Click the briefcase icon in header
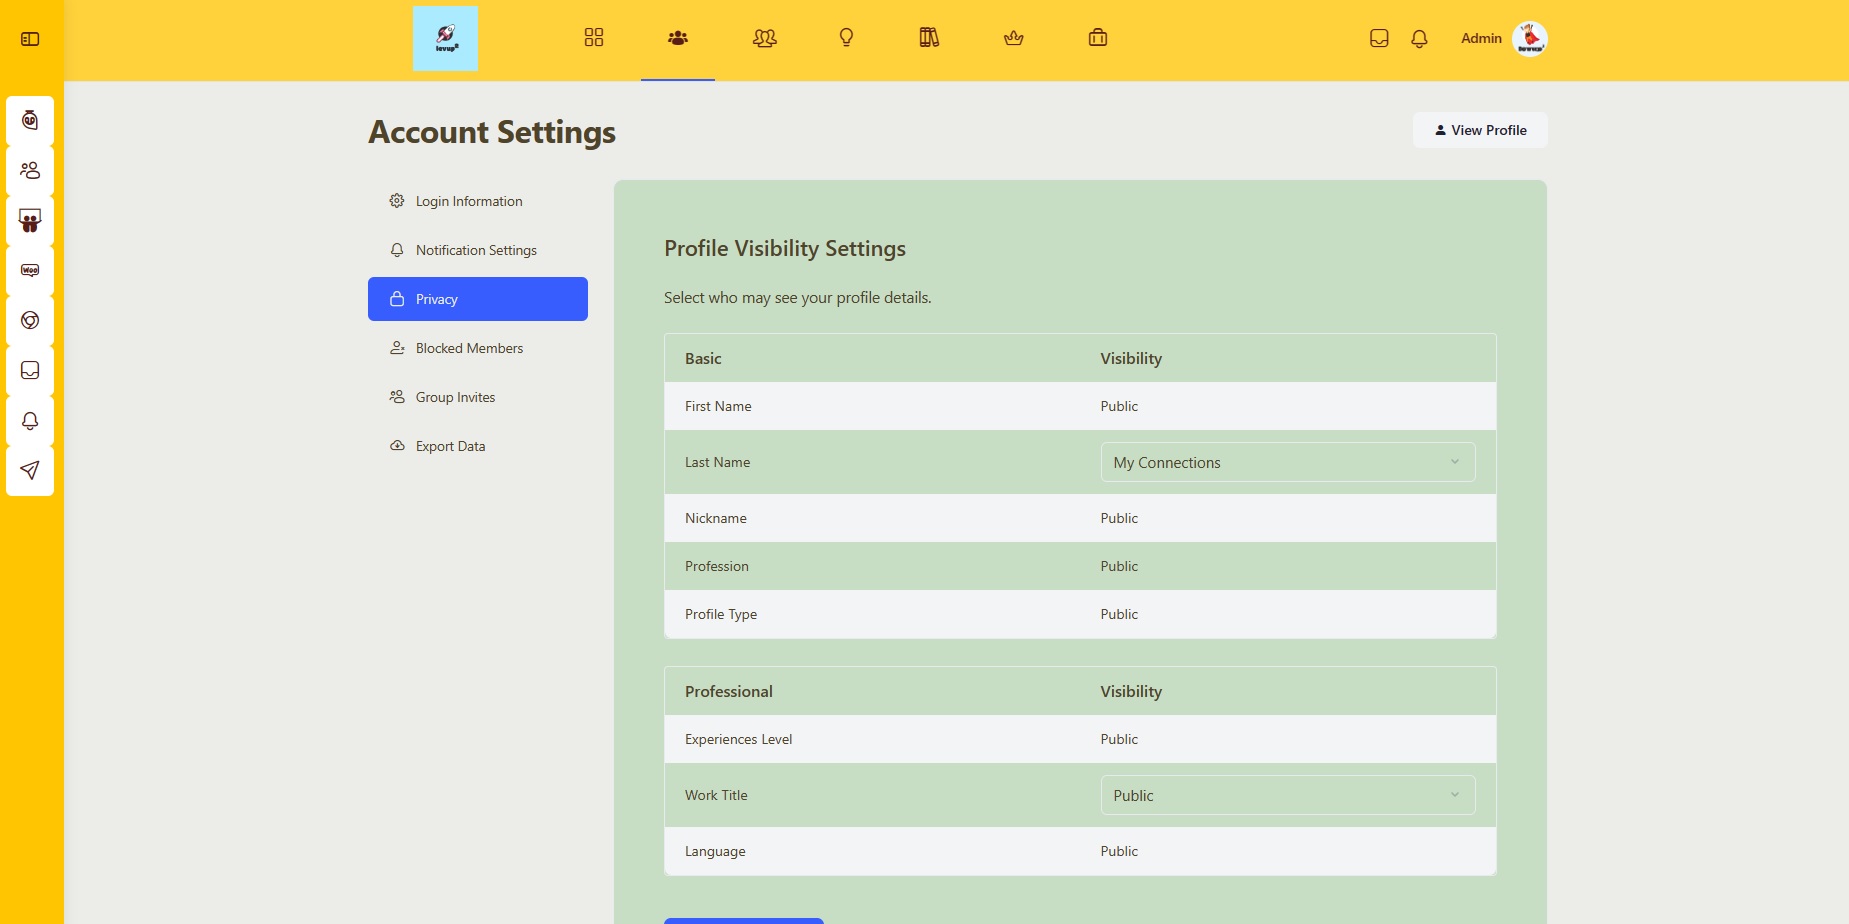 (x=1097, y=38)
